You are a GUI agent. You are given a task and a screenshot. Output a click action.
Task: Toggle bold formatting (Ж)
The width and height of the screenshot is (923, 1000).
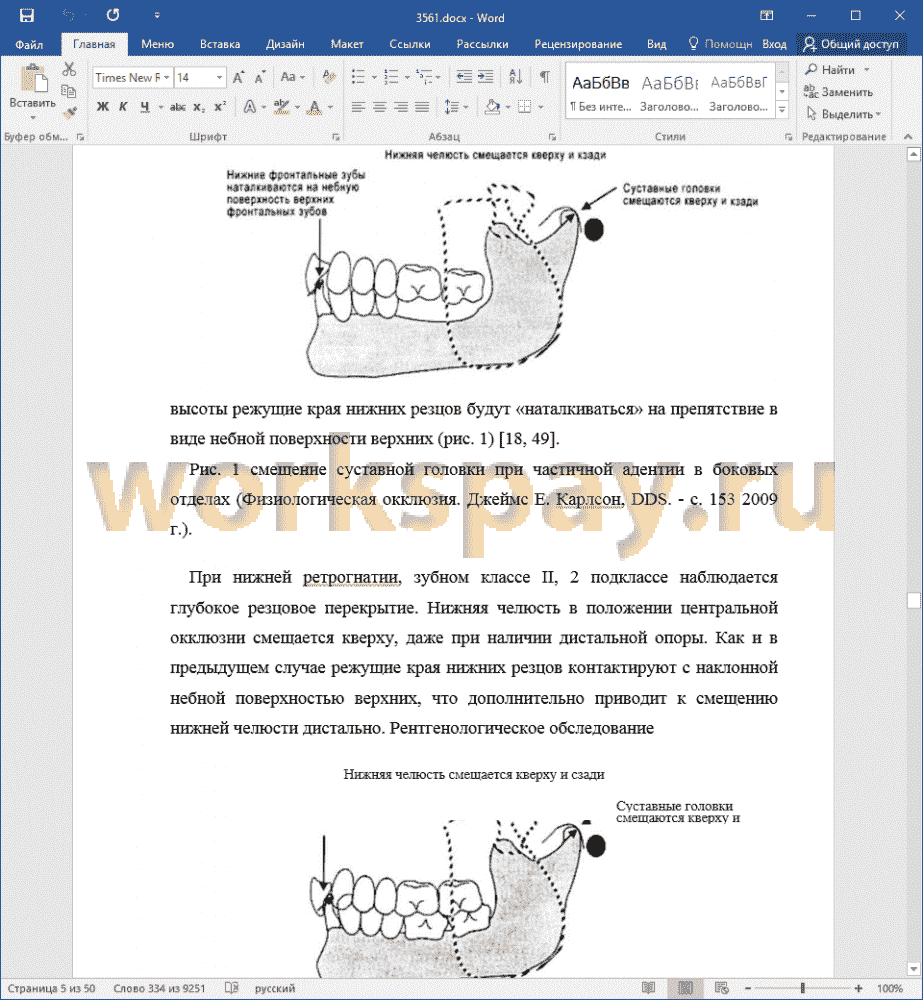(103, 107)
